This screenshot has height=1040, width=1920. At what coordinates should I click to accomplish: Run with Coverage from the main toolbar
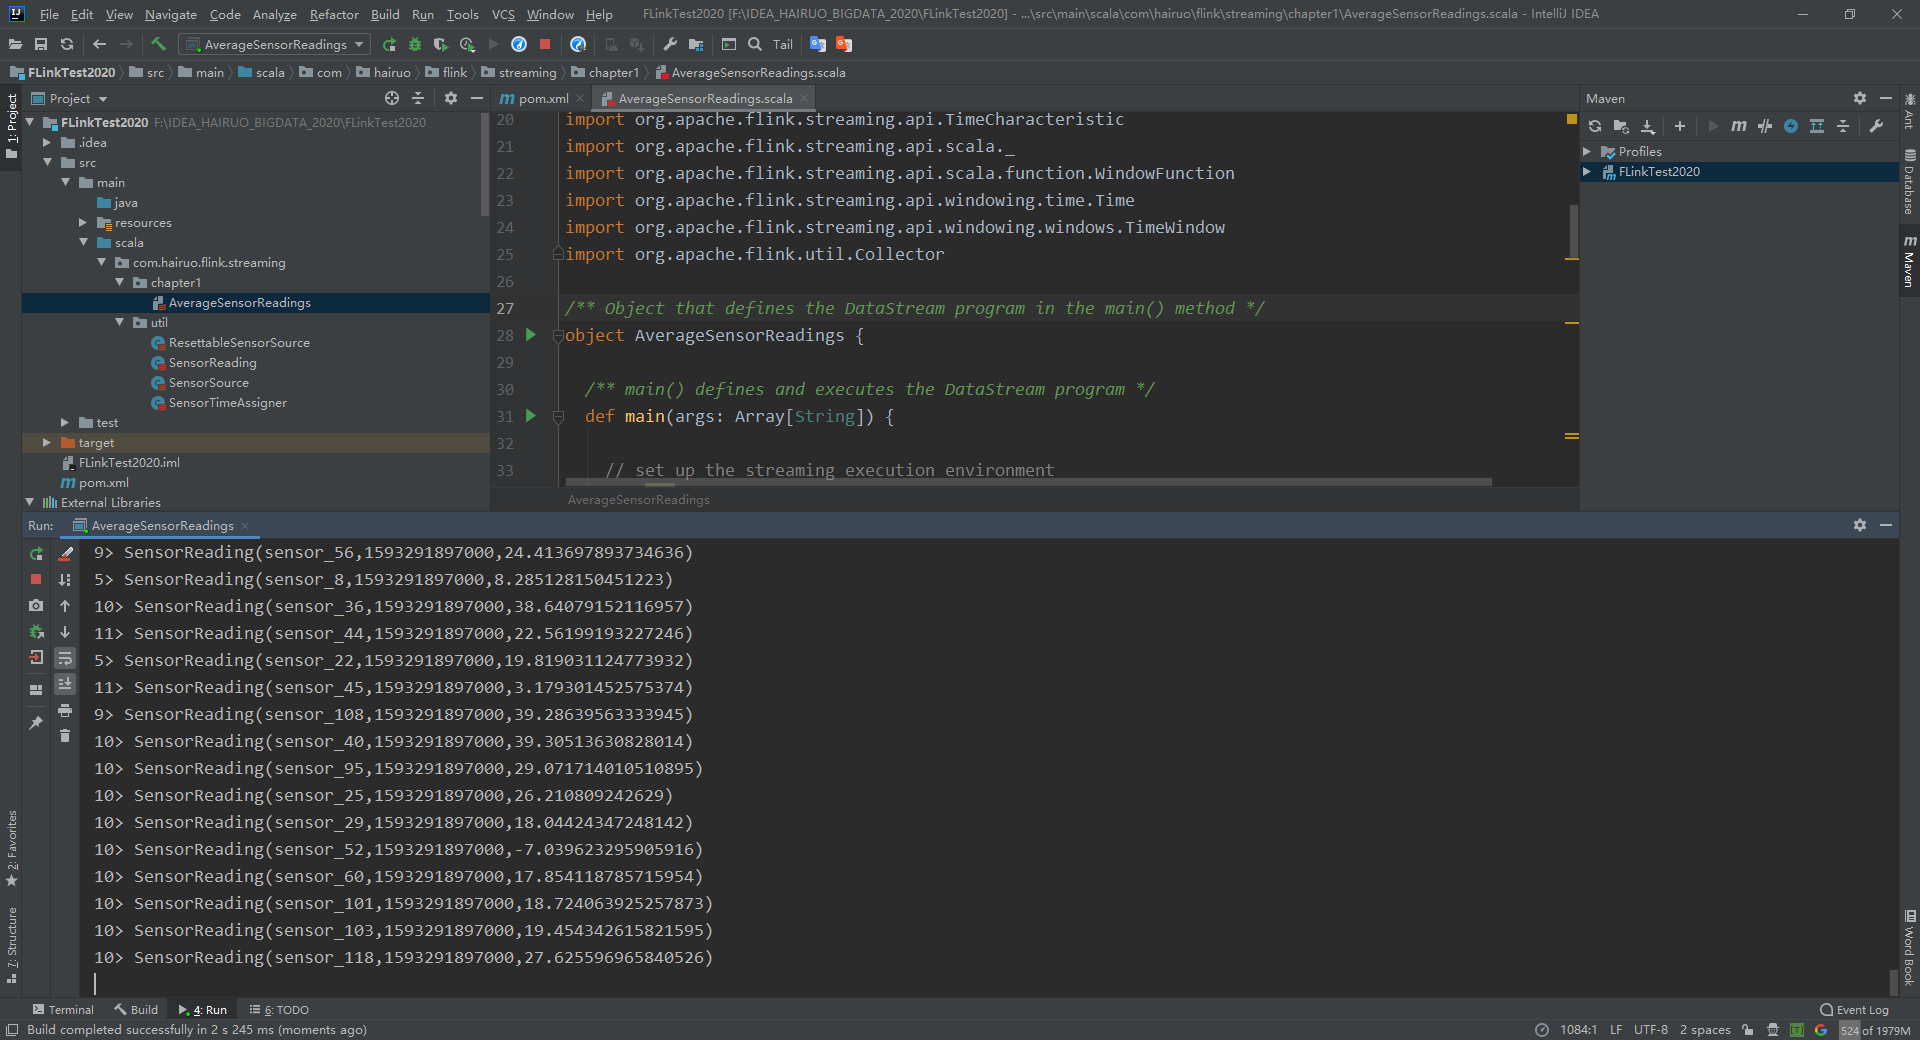click(440, 44)
